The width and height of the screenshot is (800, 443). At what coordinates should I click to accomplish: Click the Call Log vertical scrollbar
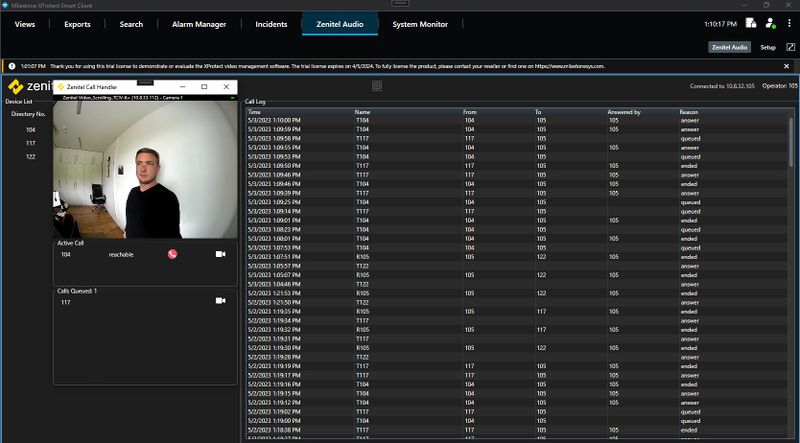click(x=792, y=140)
